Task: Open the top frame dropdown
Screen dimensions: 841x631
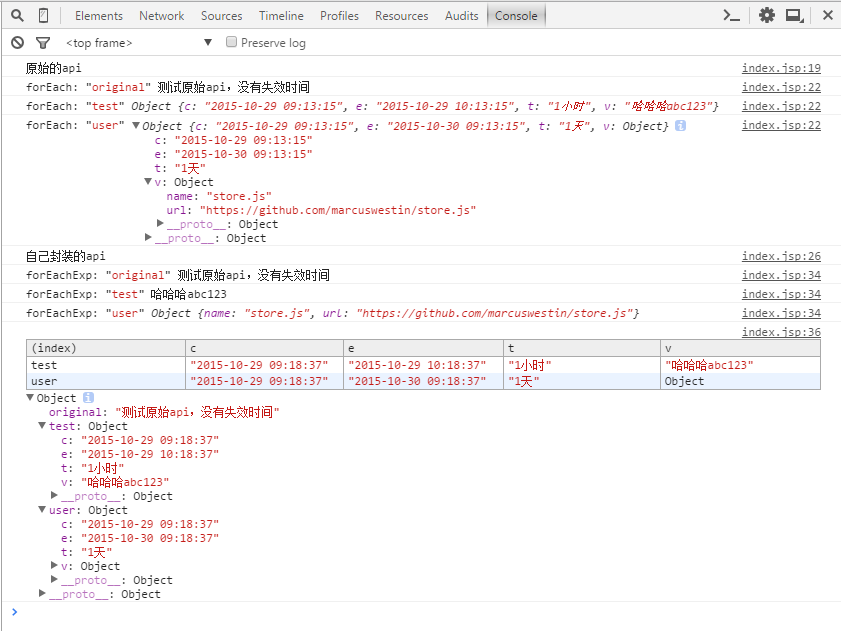Action: pyautogui.click(x=139, y=42)
